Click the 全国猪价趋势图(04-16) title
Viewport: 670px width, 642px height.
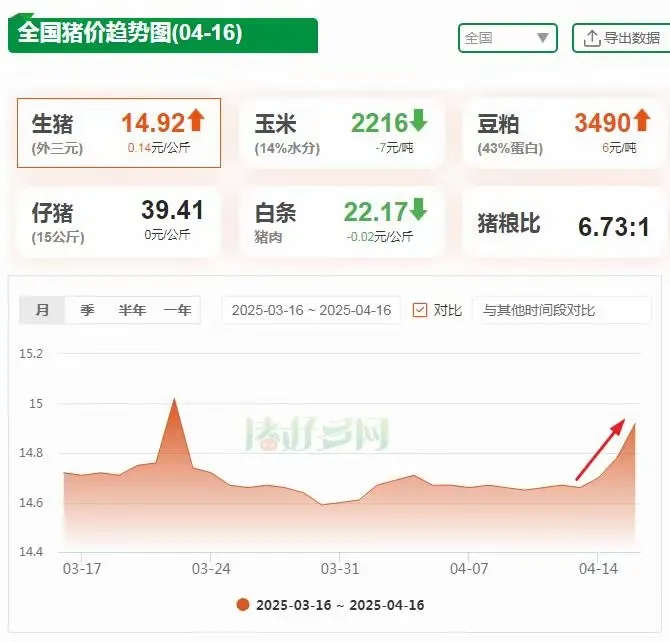pyautogui.click(x=130, y=33)
